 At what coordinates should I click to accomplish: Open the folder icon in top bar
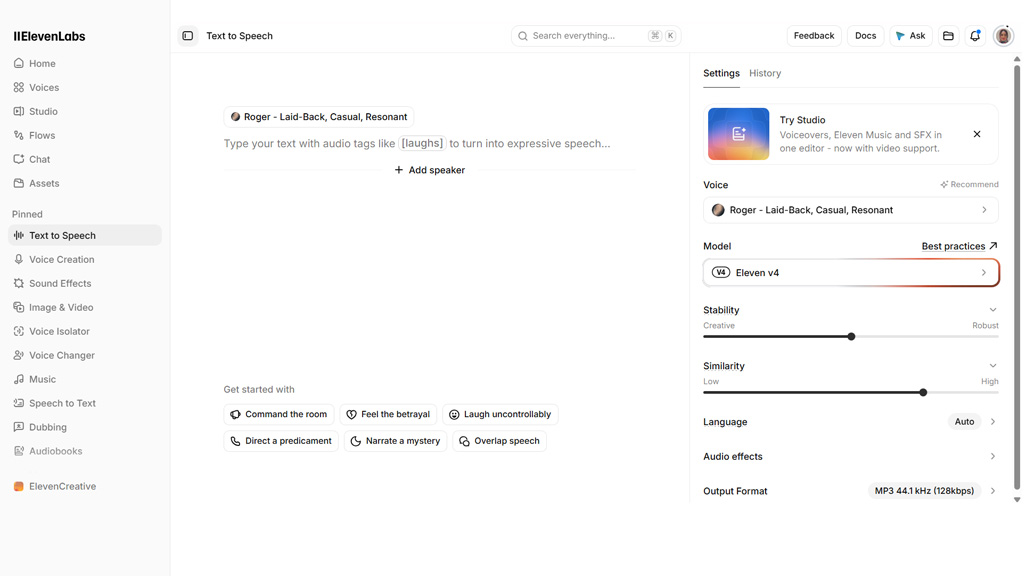(948, 36)
